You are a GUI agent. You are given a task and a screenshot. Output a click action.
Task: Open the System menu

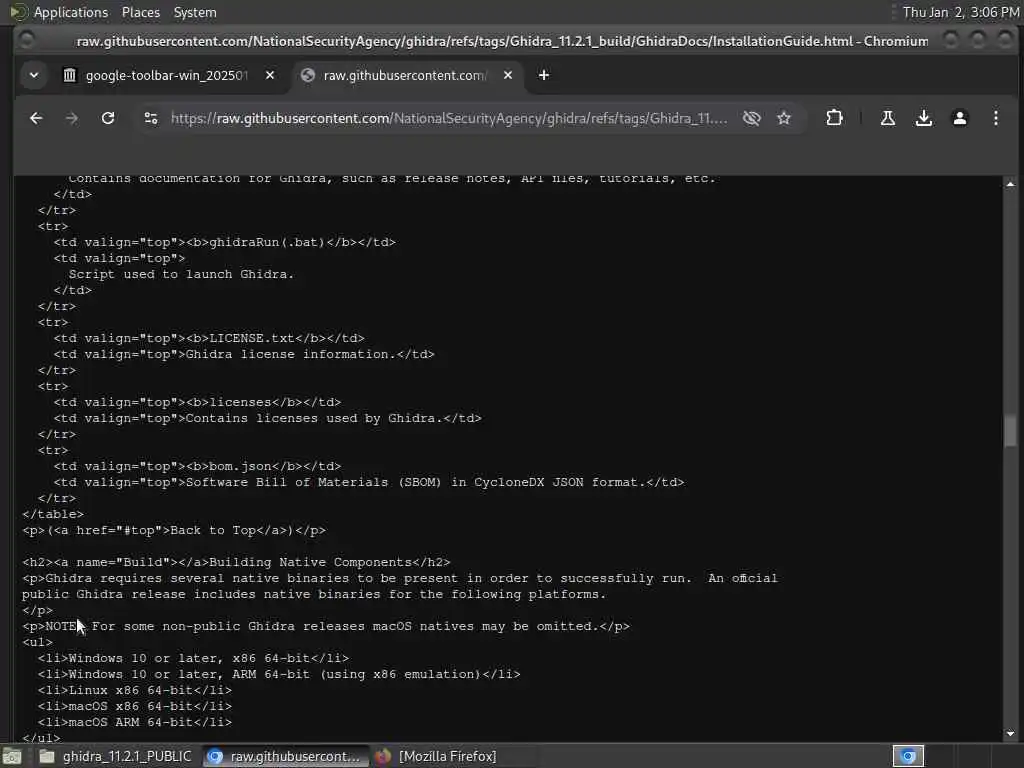(x=195, y=12)
